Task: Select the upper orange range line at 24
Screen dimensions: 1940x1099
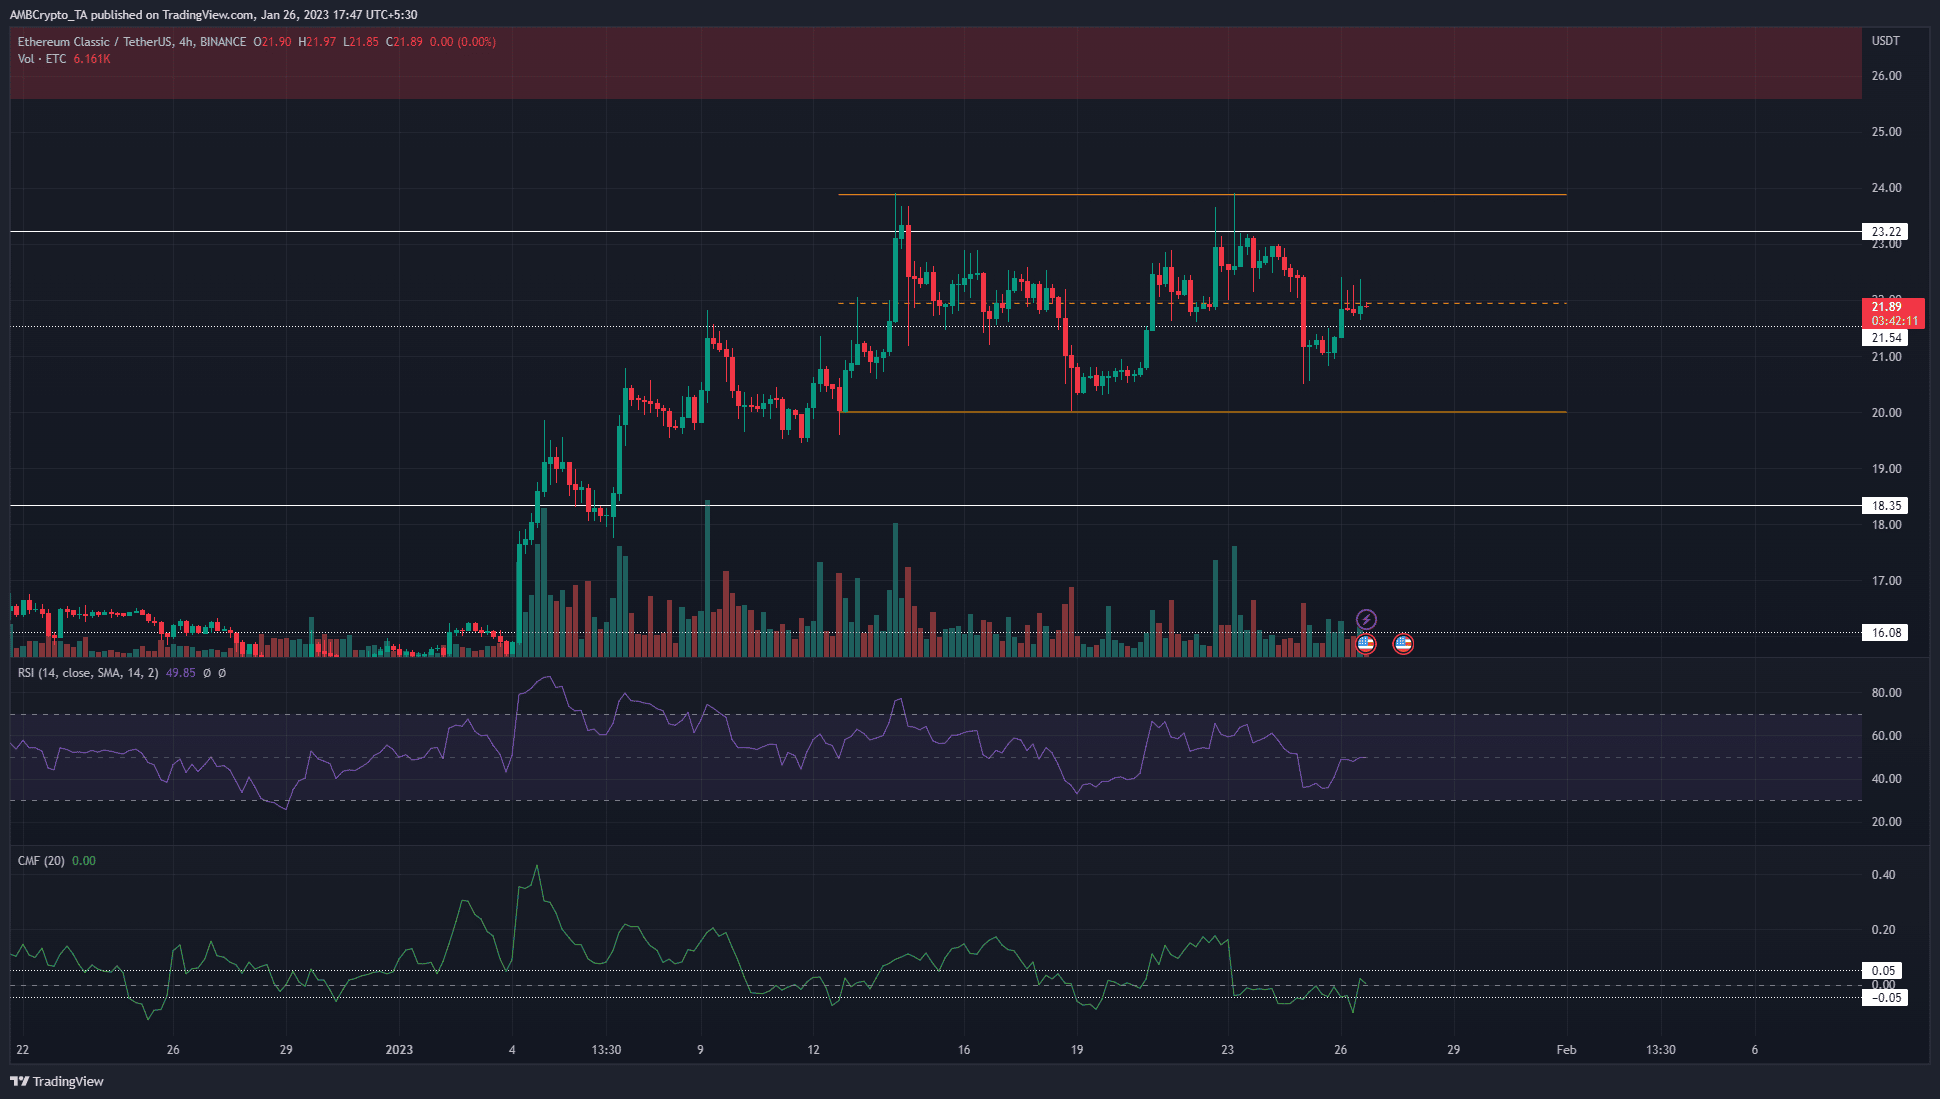Action: (x=1202, y=195)
